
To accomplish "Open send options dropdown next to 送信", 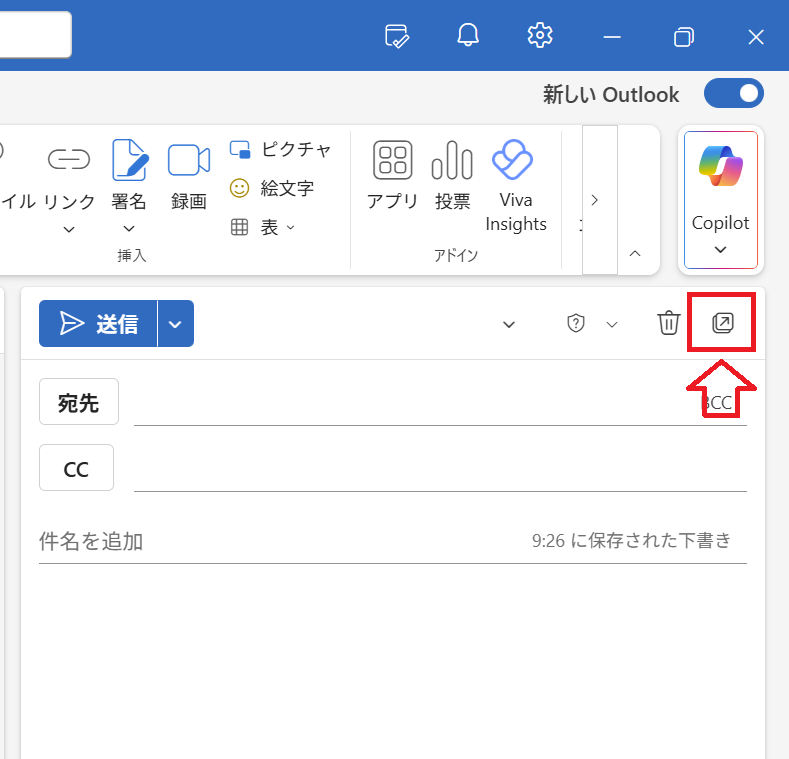I will click(176, 324).
